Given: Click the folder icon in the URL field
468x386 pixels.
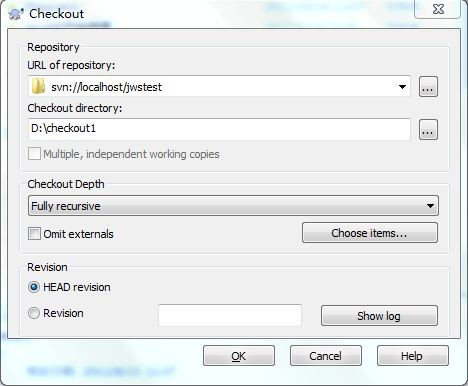Looking at the screenshot, I should tap(38, 86).
